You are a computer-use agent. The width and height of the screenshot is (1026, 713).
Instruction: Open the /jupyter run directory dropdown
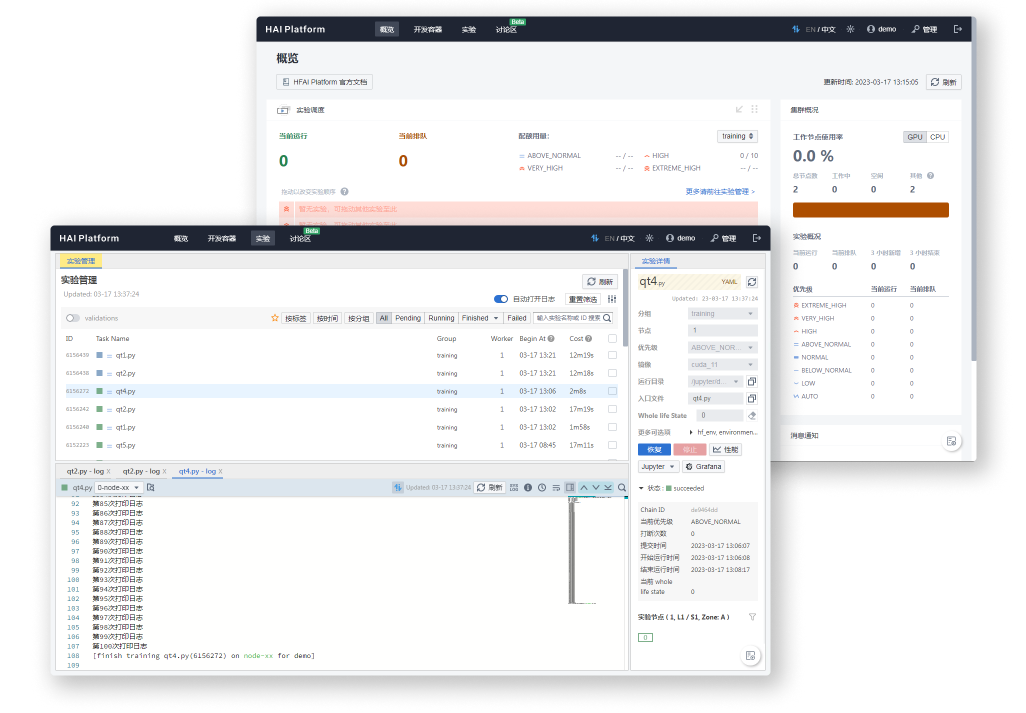click(716, 381)
